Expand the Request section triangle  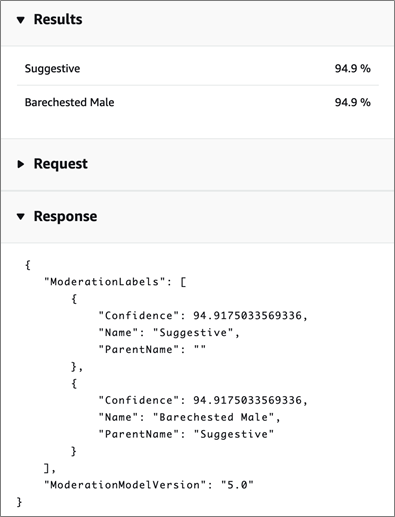(21, 164)
